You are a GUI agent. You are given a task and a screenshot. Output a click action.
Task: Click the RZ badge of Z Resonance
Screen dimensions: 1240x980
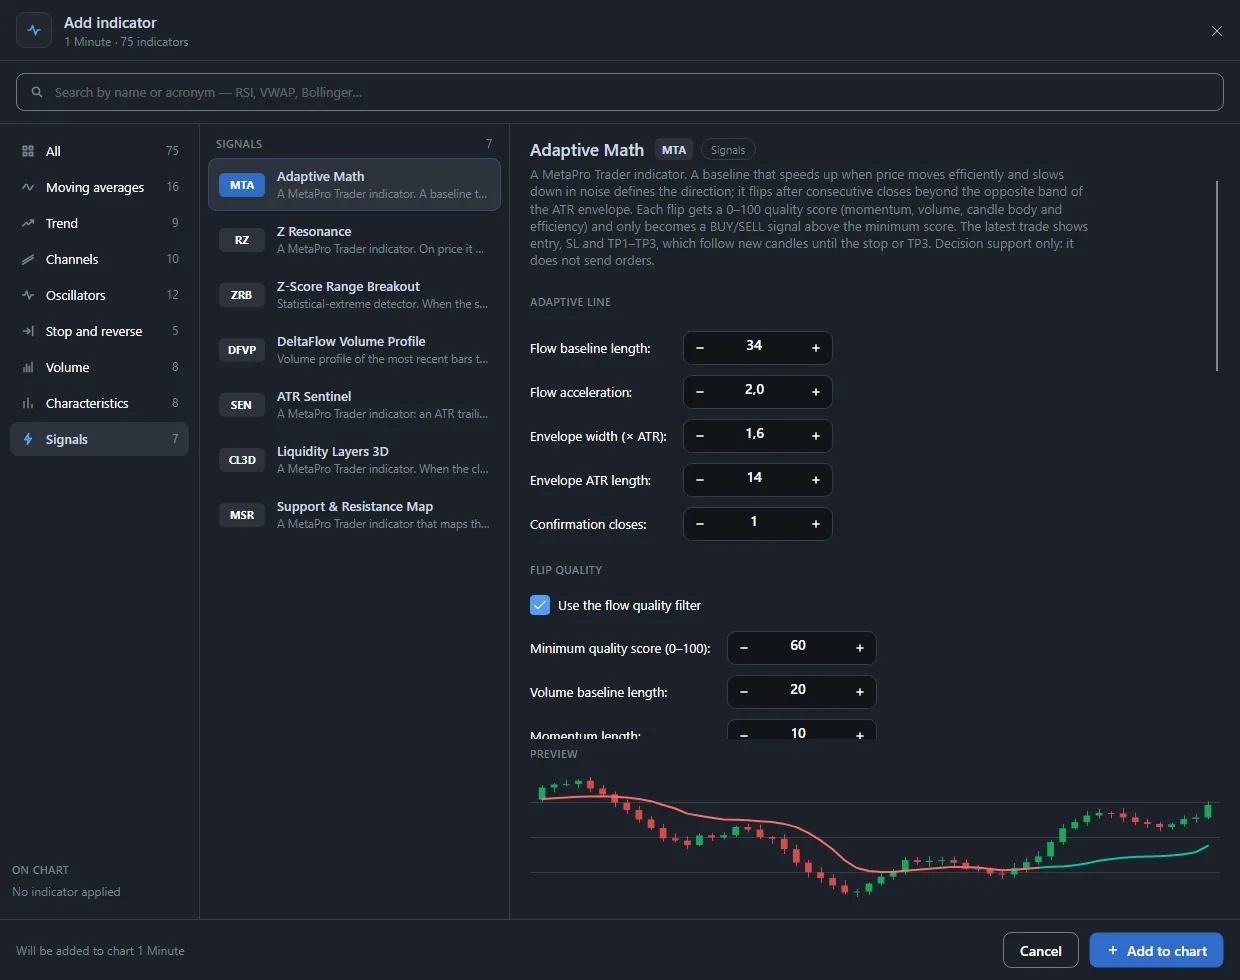tap(242, 240)
